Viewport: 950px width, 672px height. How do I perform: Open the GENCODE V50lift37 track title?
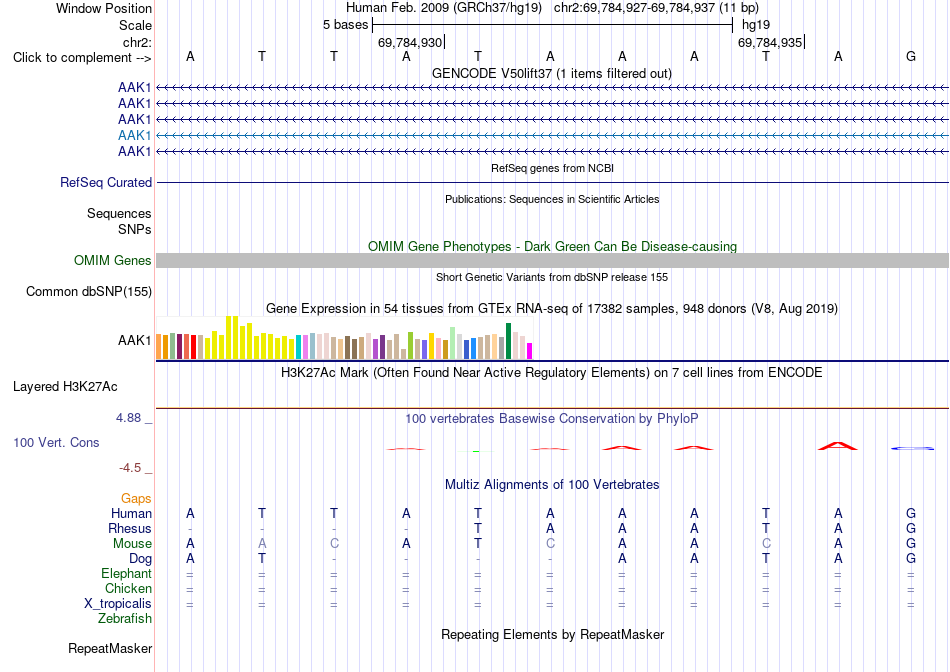click(551, 73)
